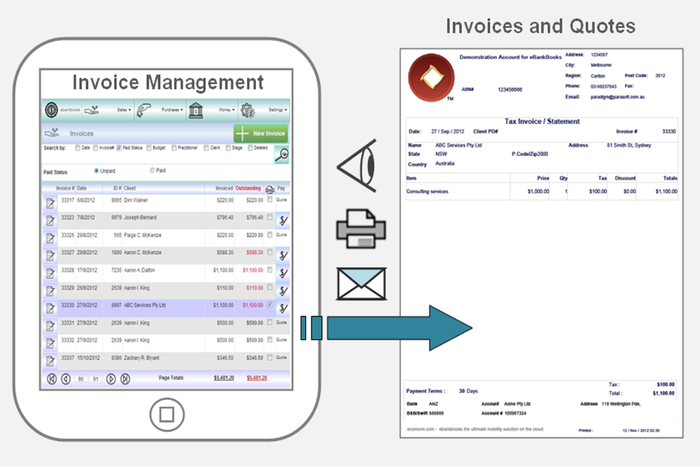Image resolution: width=700 pixels, height=467 pixels.
Task: Enable the Date search checkbox
Action: pos(79,148)
